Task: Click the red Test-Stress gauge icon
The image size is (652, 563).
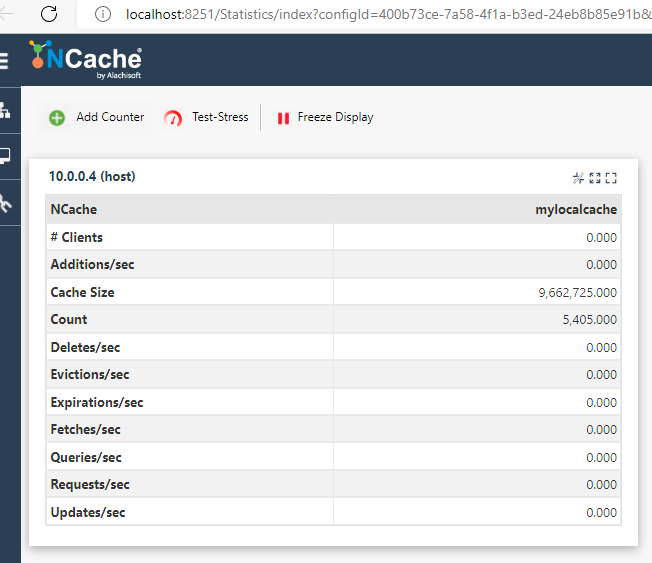Action: click(x=174, y=118)
